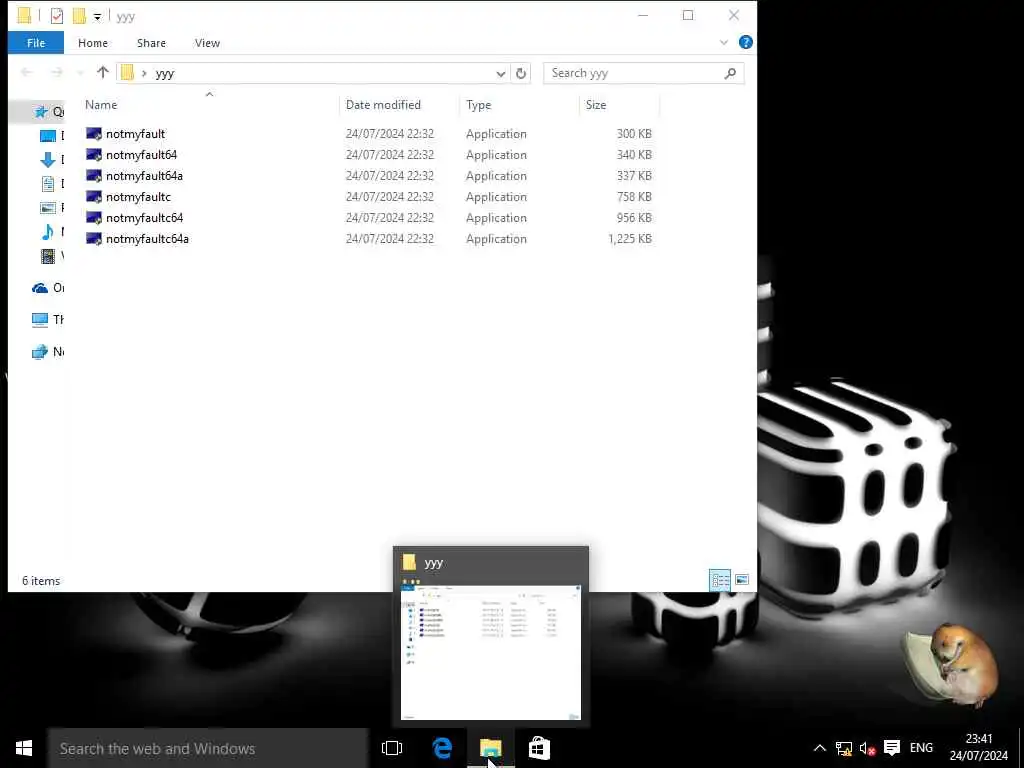Click the Windows Start button
This screenshot has width=1024, height=768.
pyautogui.click(x=24, y=748)
